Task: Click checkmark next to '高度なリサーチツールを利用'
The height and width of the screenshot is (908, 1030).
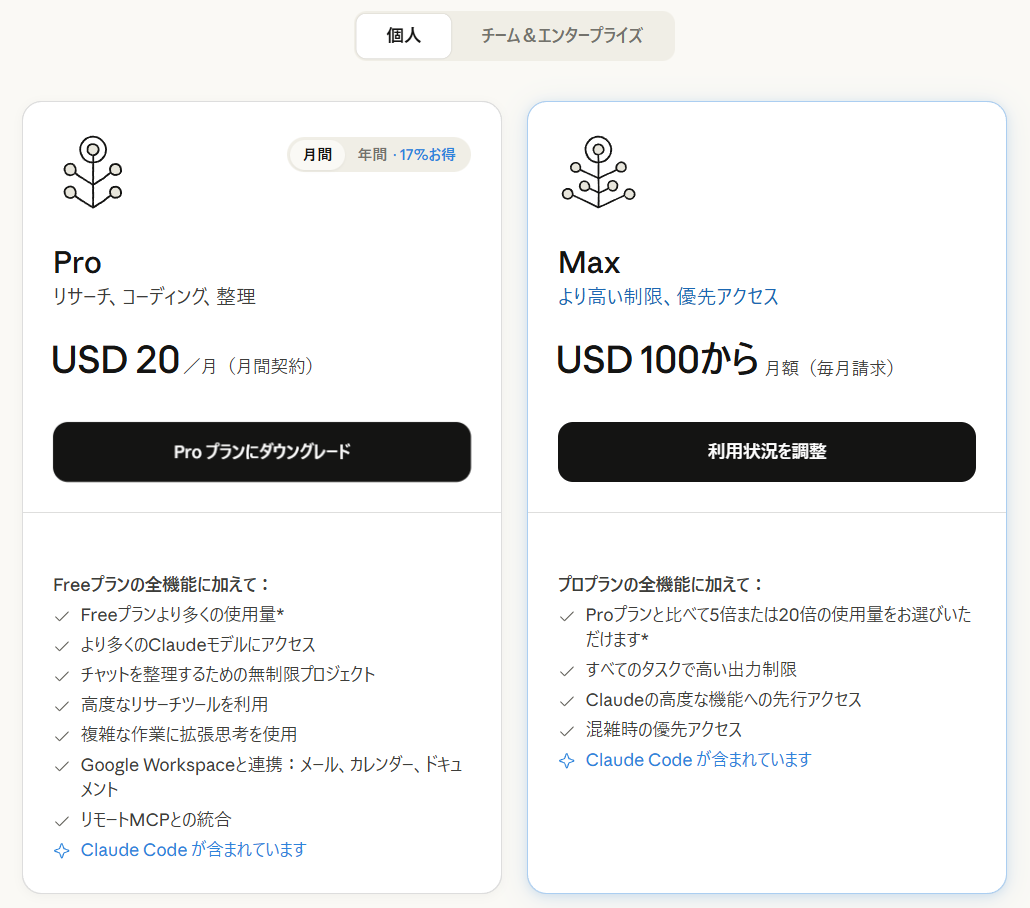Action: click(62, 705)
